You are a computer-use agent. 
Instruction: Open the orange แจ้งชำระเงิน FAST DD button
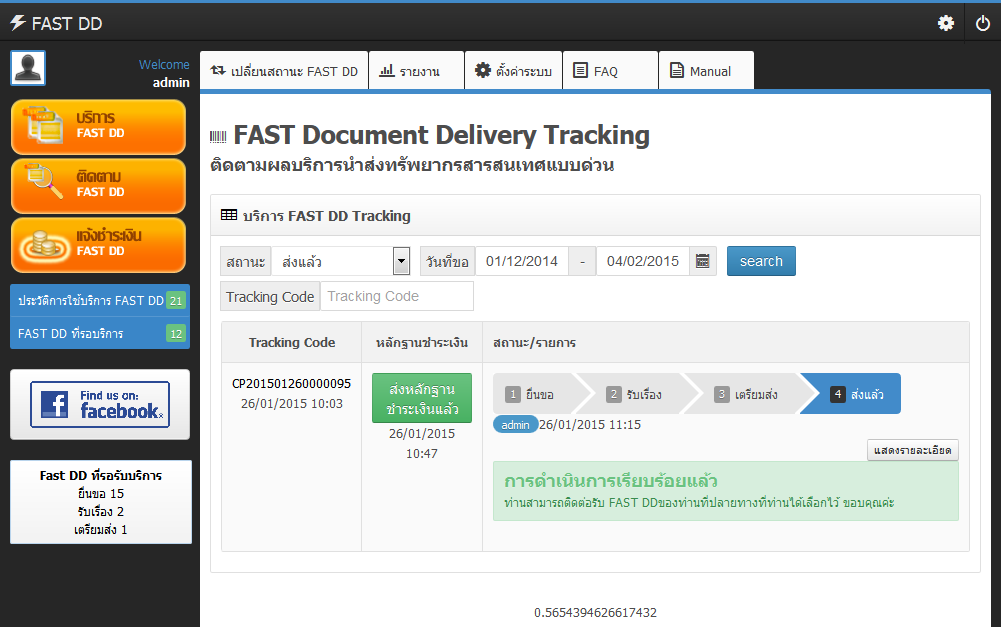pyautogui.click(x=98, y=244)
